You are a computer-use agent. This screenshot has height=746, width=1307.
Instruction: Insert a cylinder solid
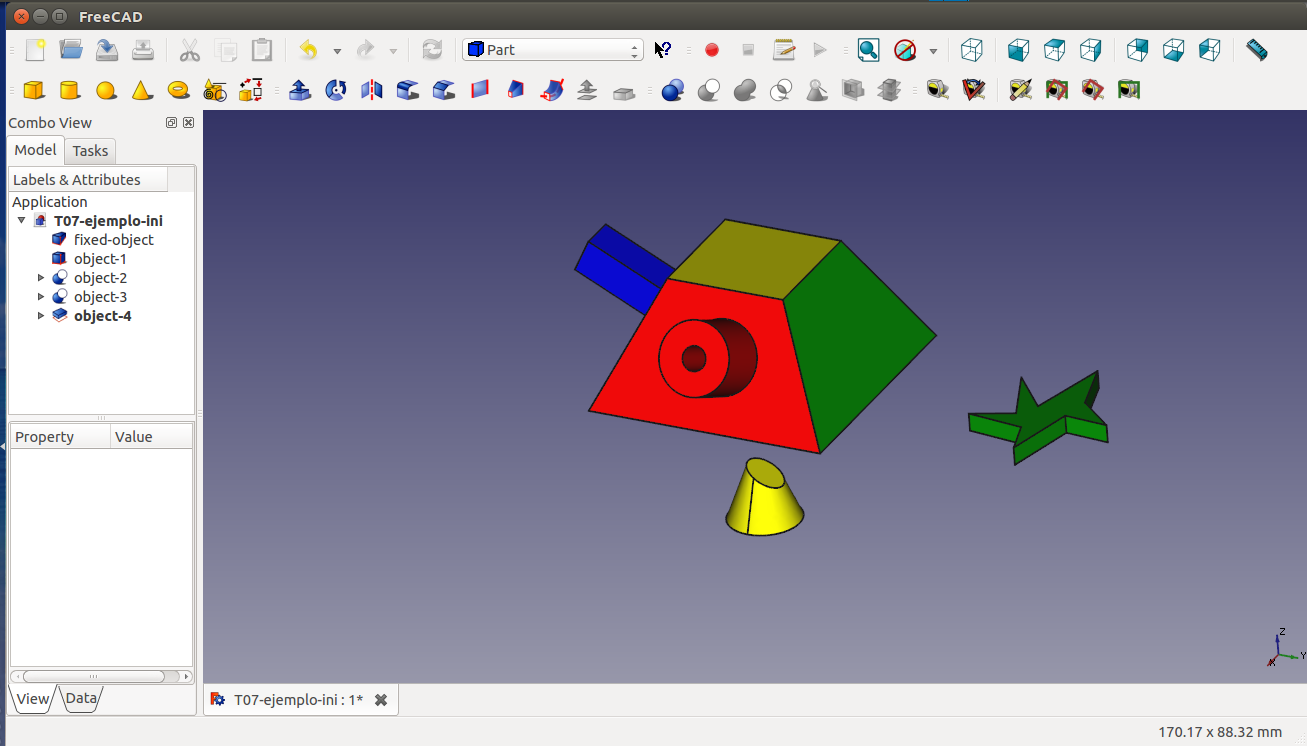pos(70,90)
